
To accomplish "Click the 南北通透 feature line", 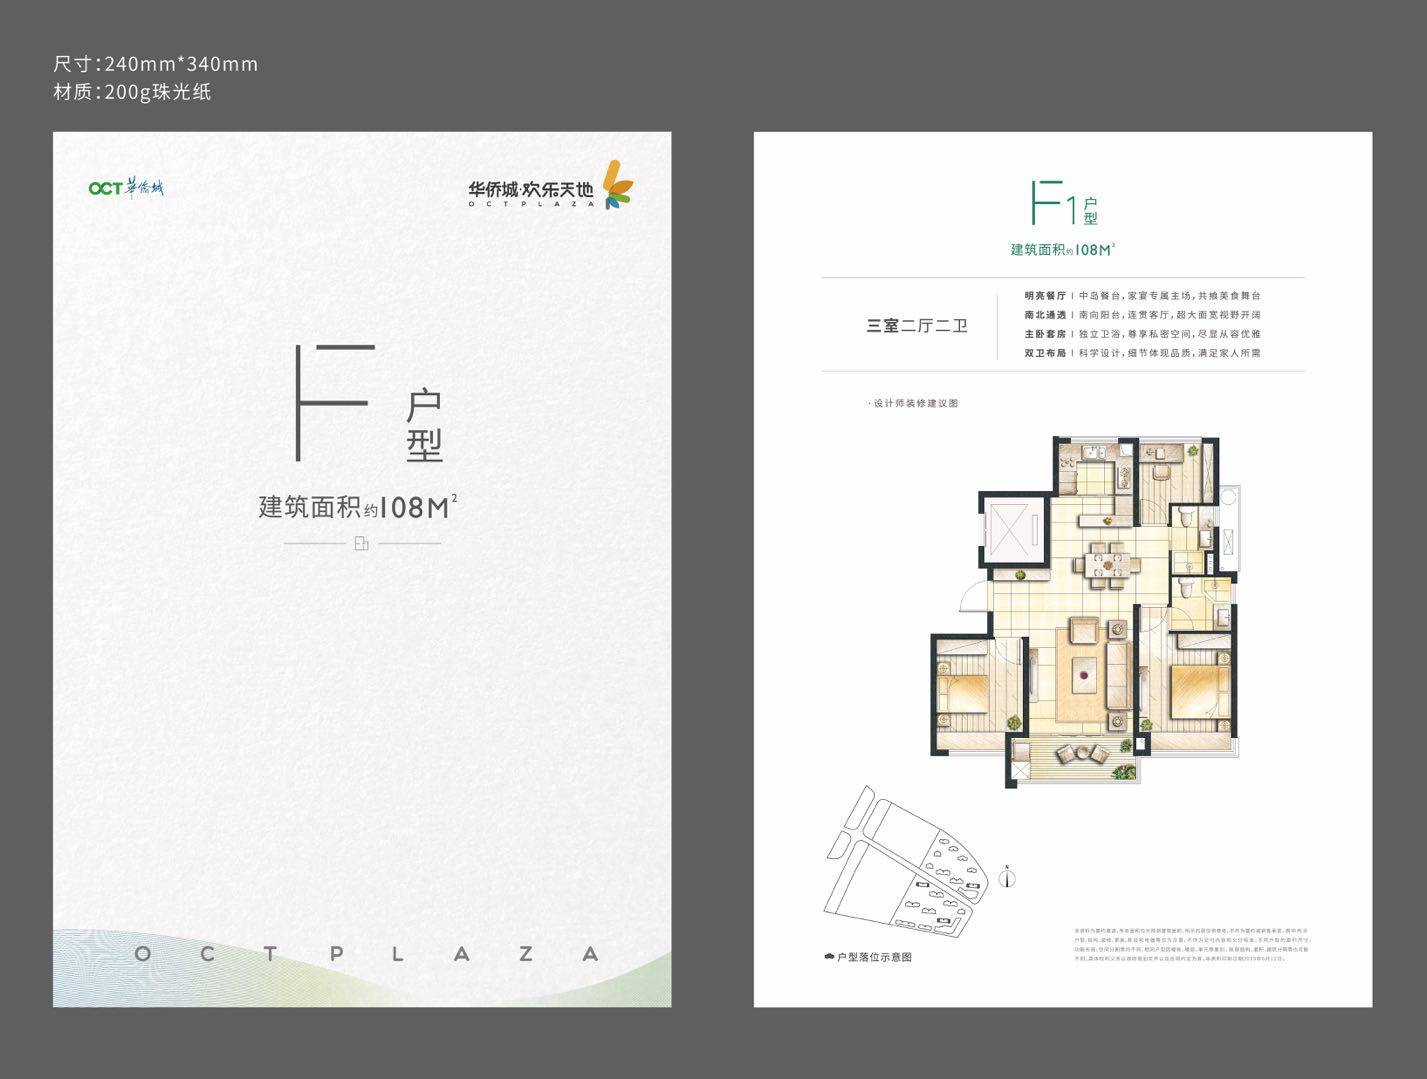I will click(x=1142, y=315).
